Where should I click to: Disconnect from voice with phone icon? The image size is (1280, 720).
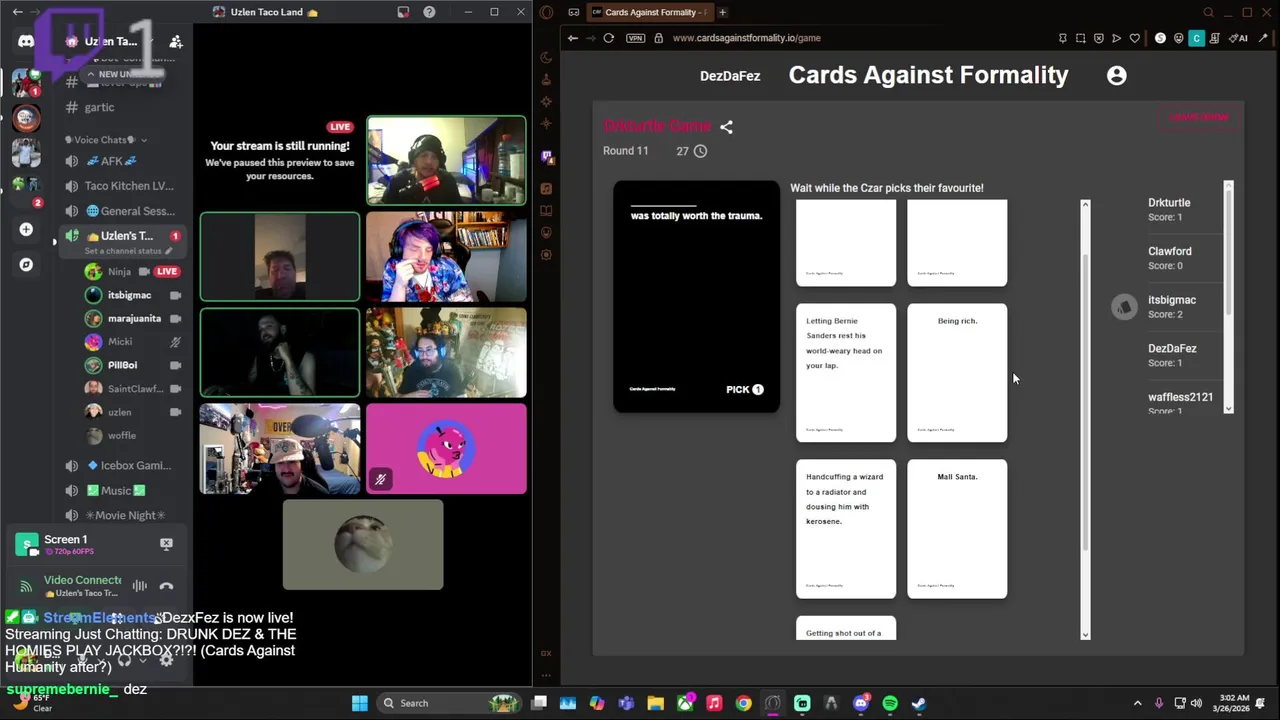(166, 586)
